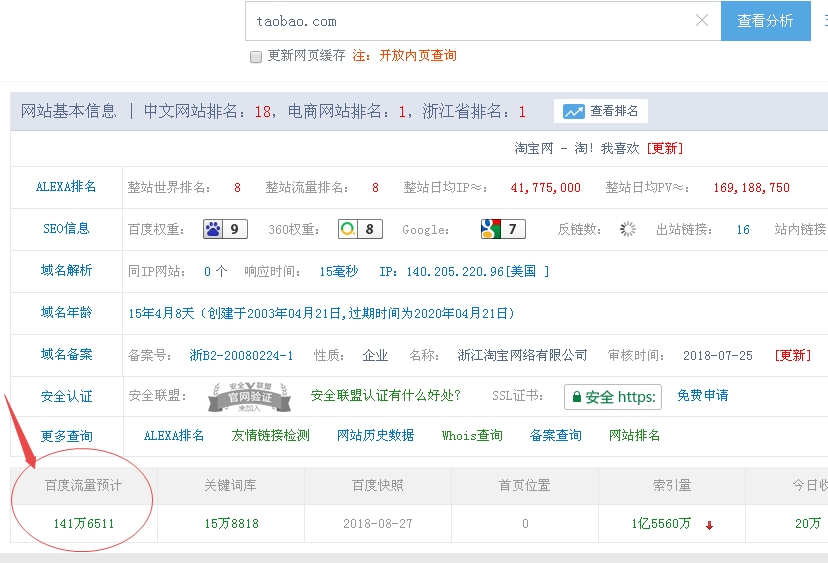Open the 出站链接 count 16
828x563 pixels.
743,230
